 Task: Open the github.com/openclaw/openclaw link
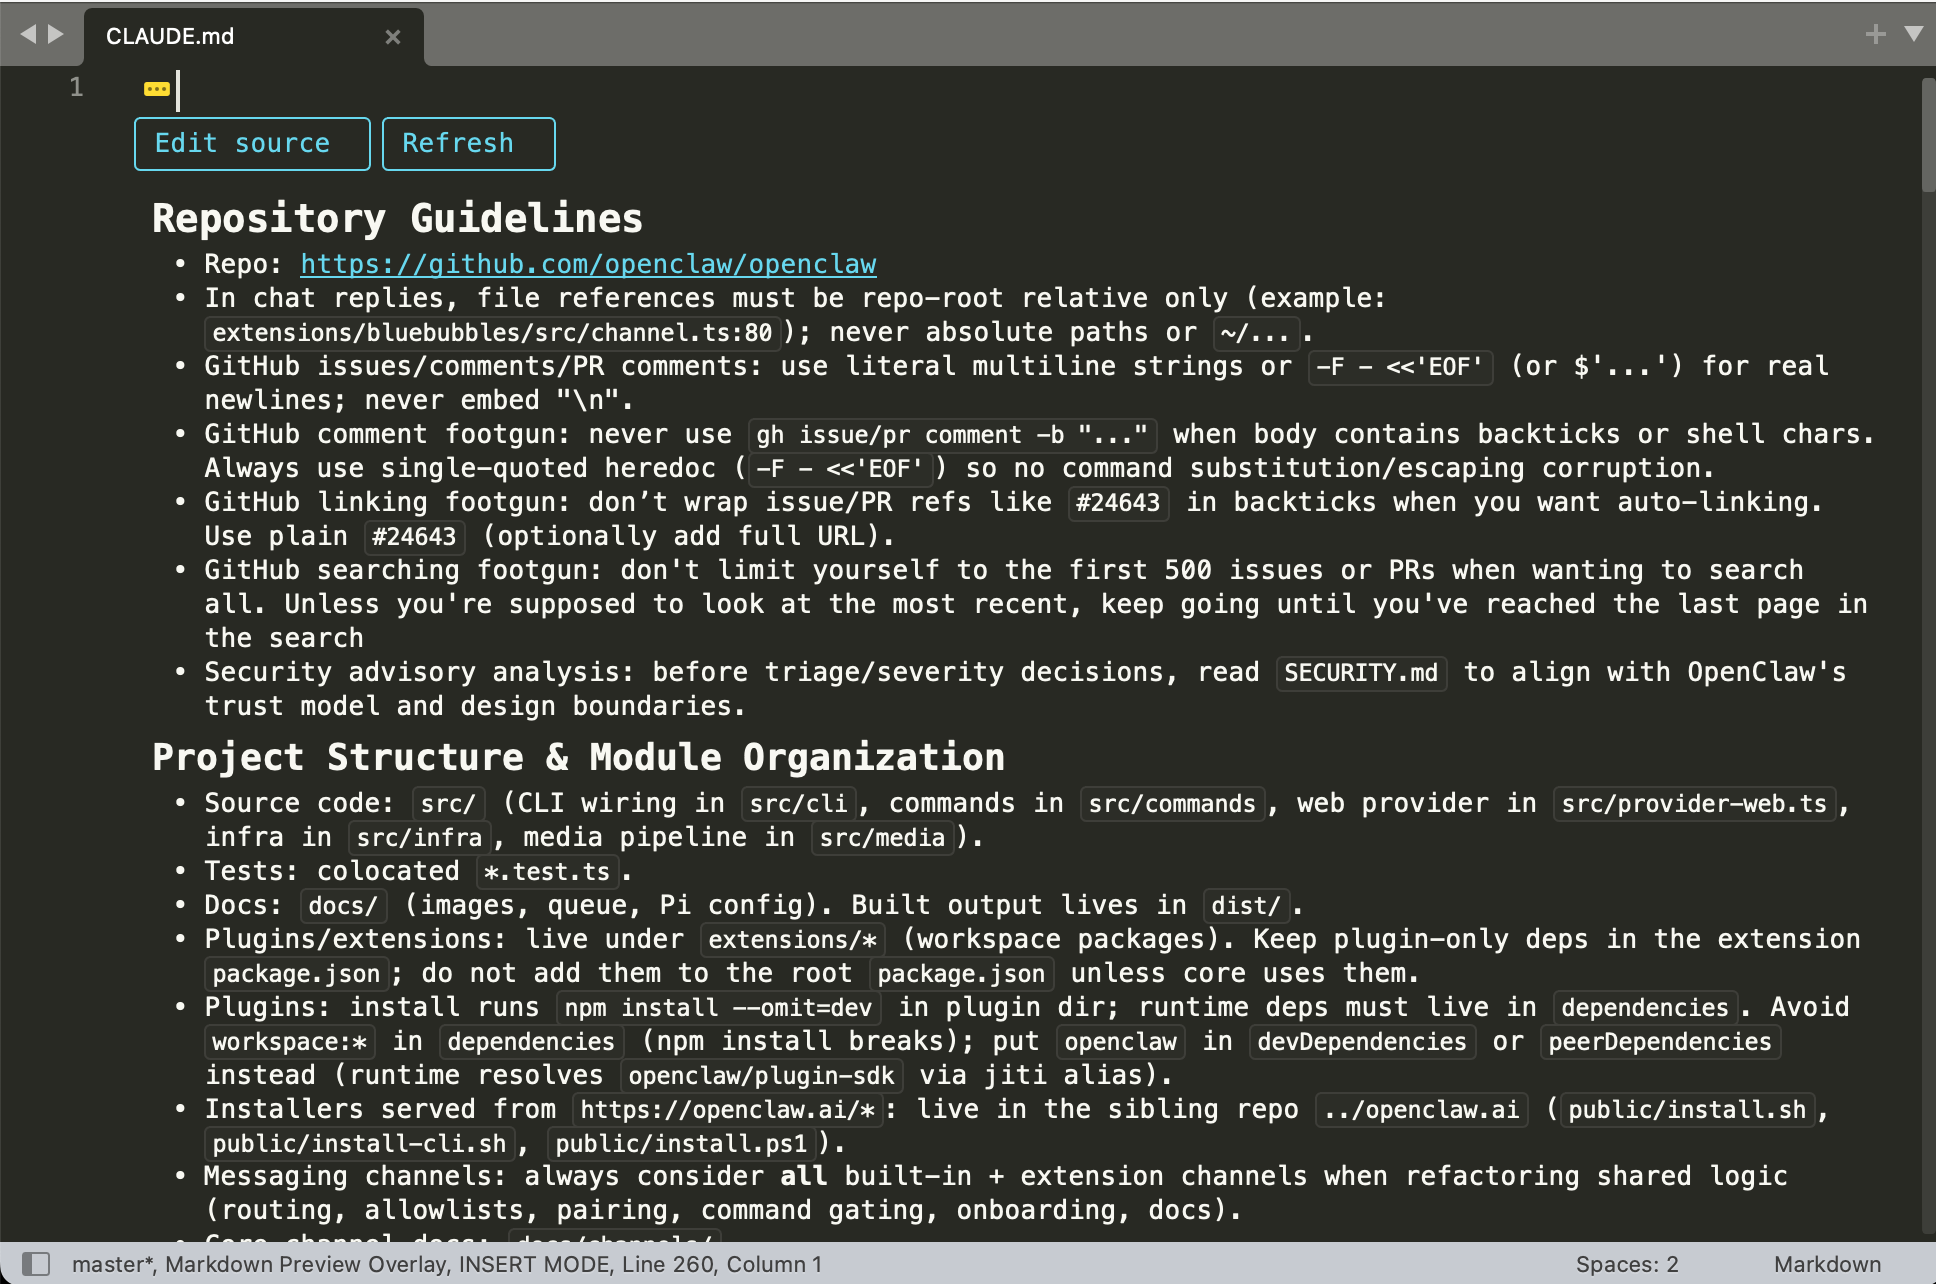tap(588, 264)
